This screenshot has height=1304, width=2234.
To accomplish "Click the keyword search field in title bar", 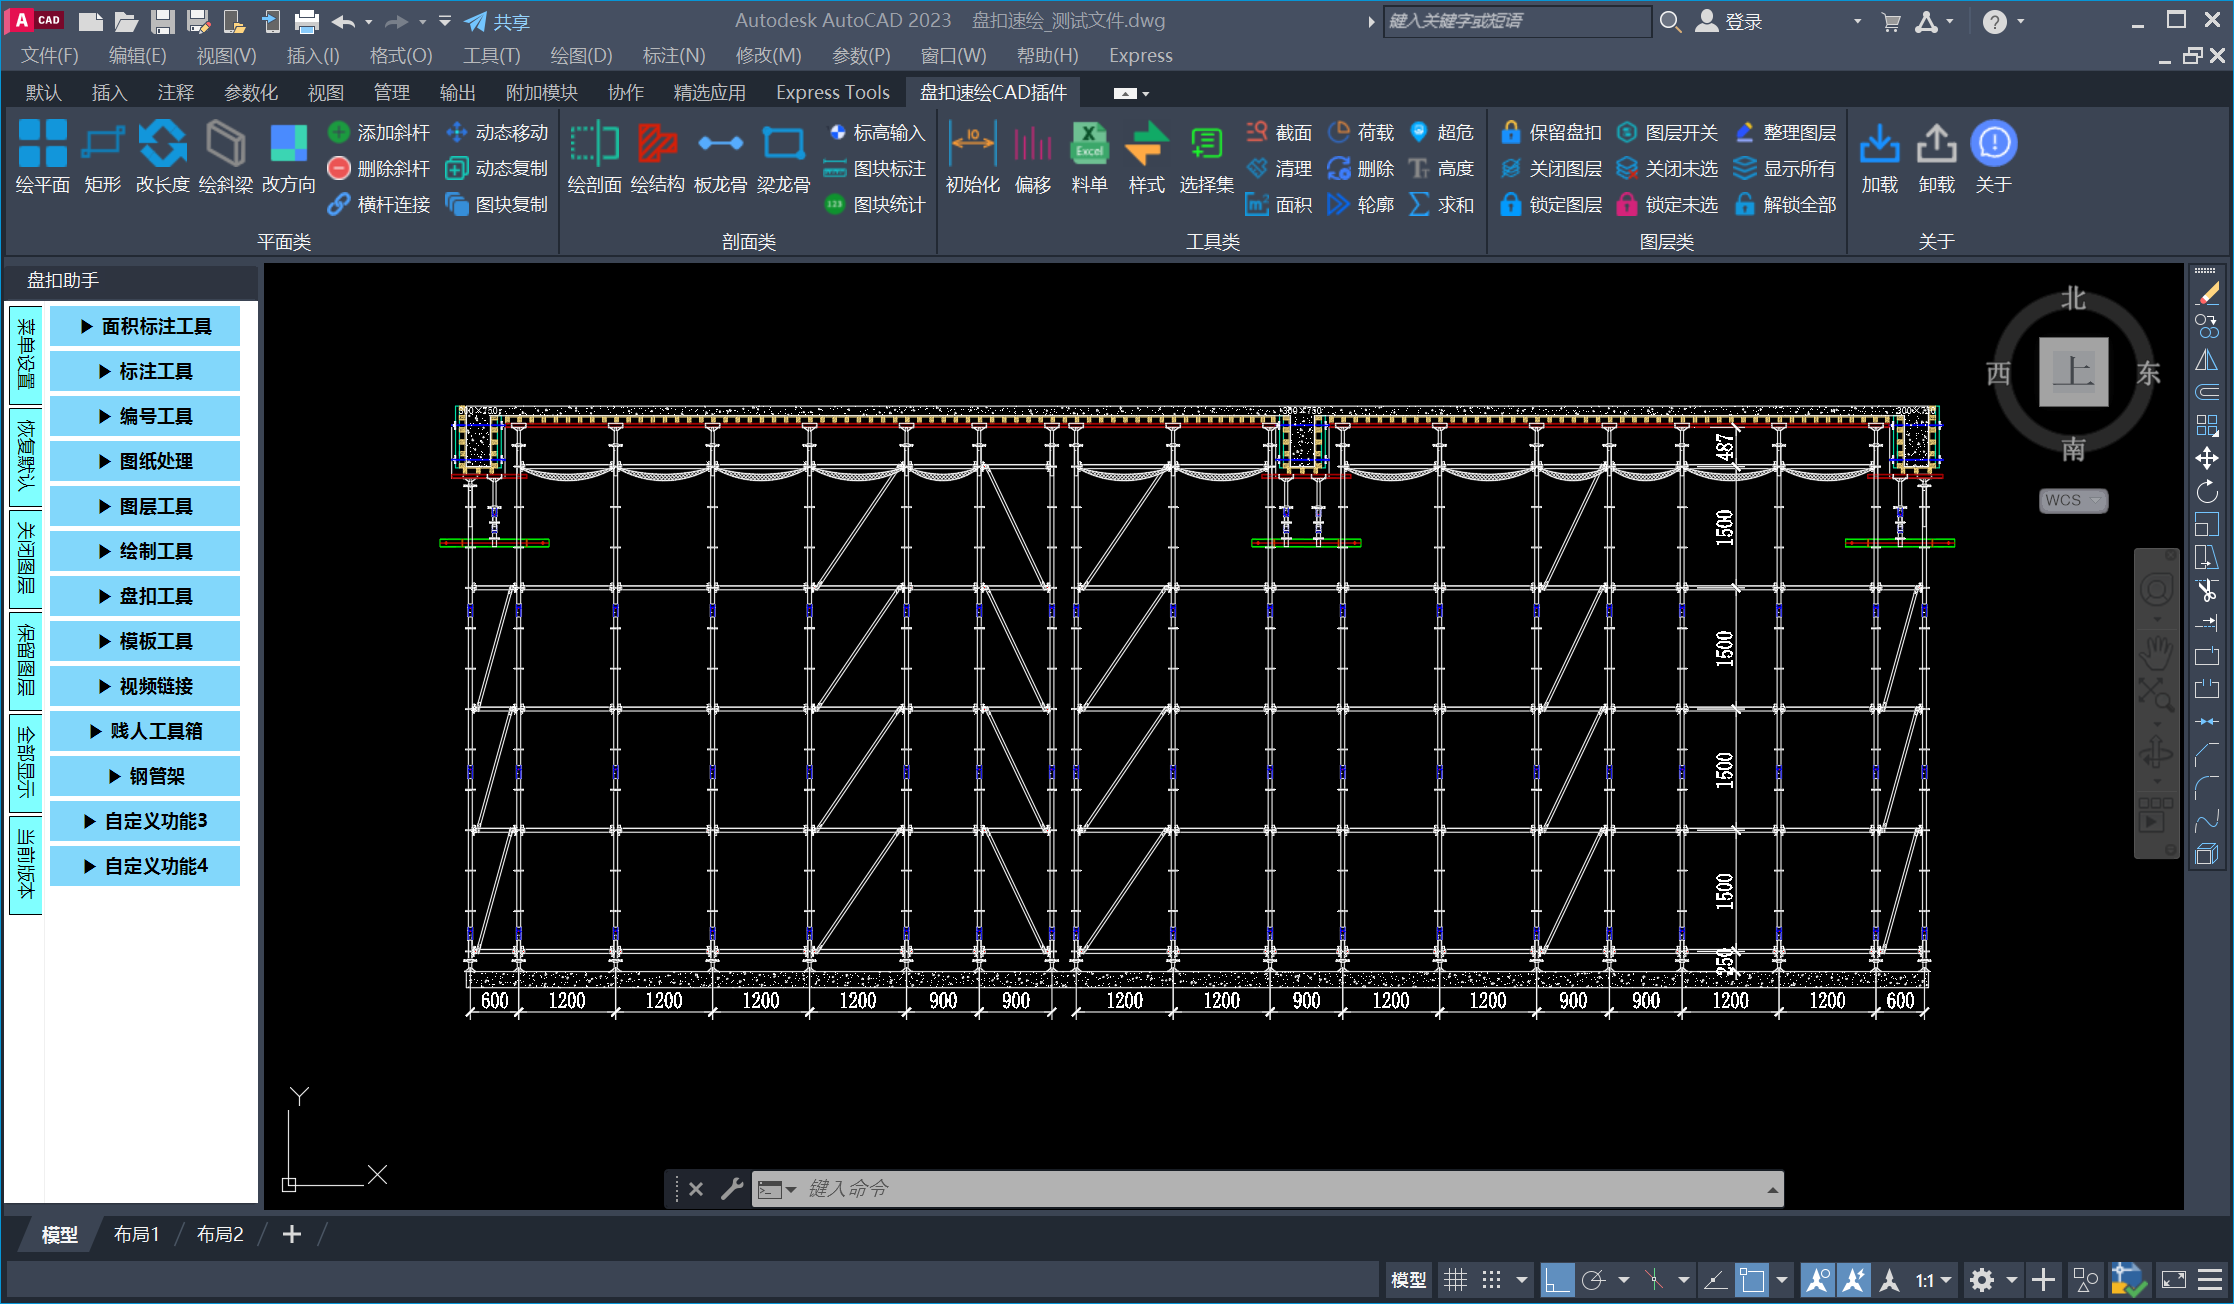I will (x=1517, y=21).
